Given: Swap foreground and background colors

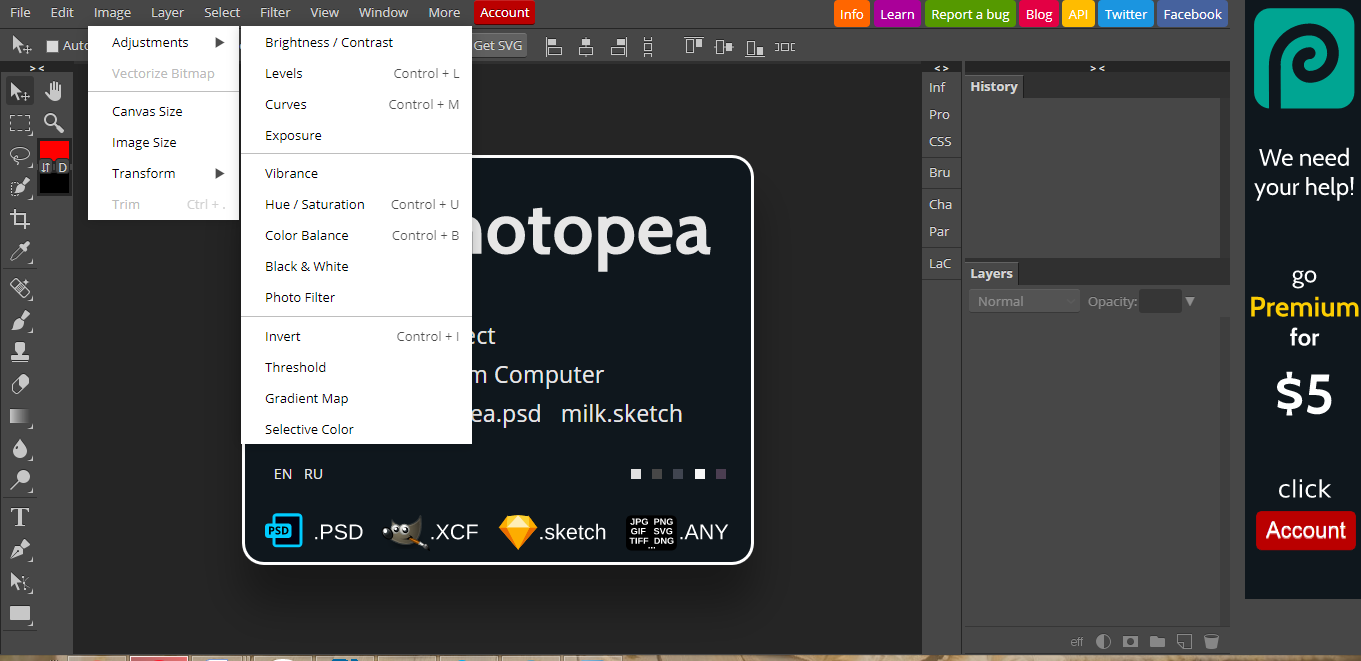Looking at the screenshot, I should click(x=45, y=168).
